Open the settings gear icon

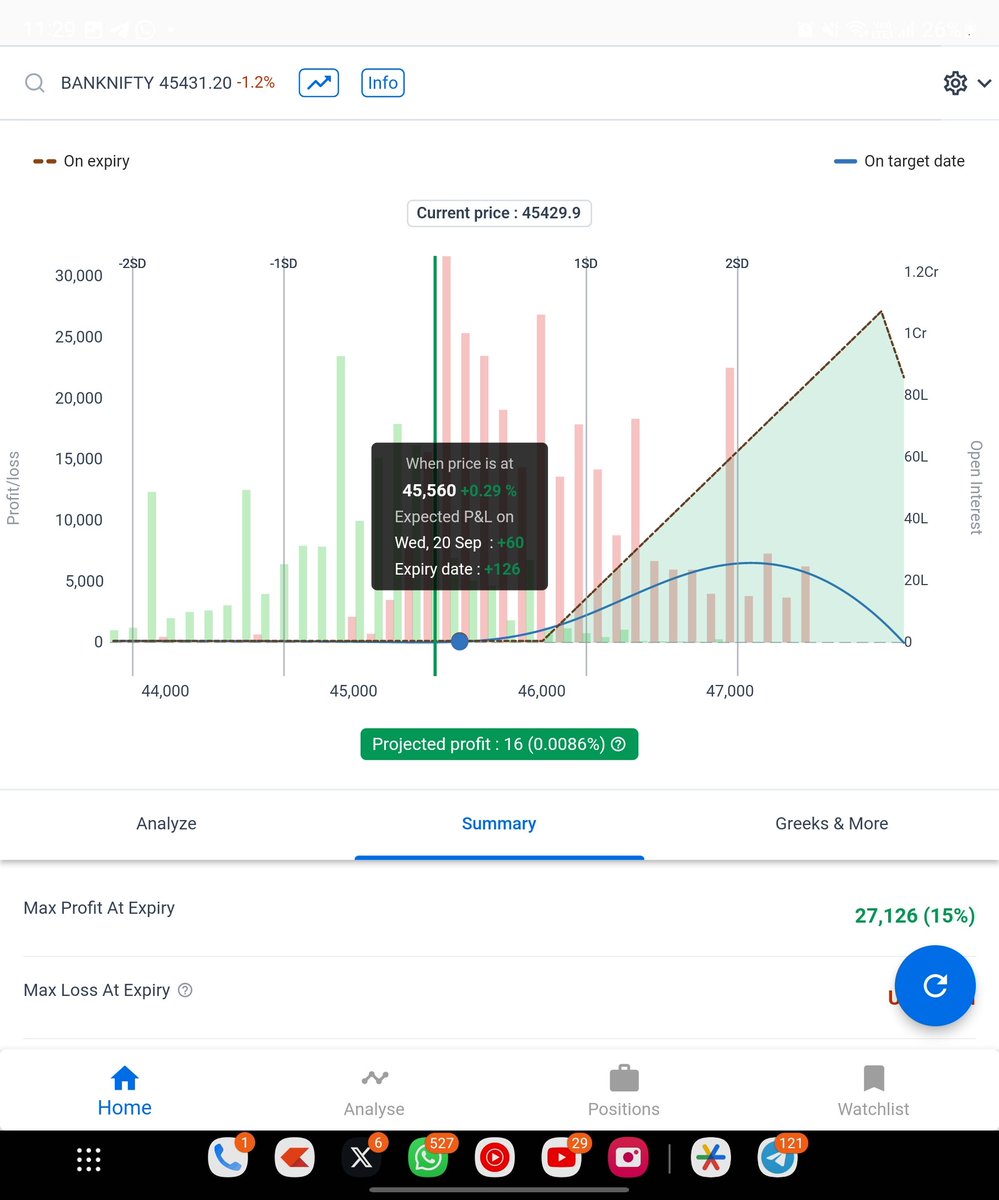(955, 83)
